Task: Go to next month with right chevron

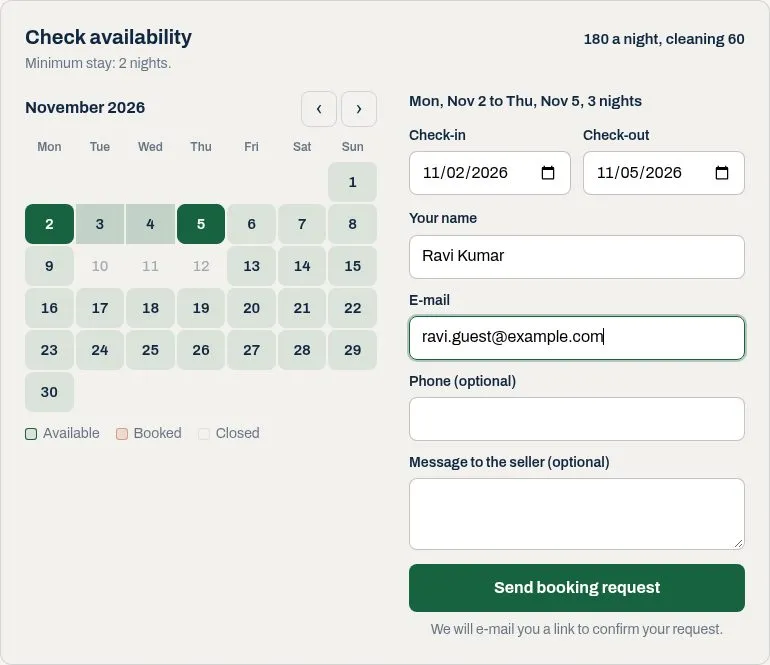Action: pyautogui.click(x=359, y=109)
